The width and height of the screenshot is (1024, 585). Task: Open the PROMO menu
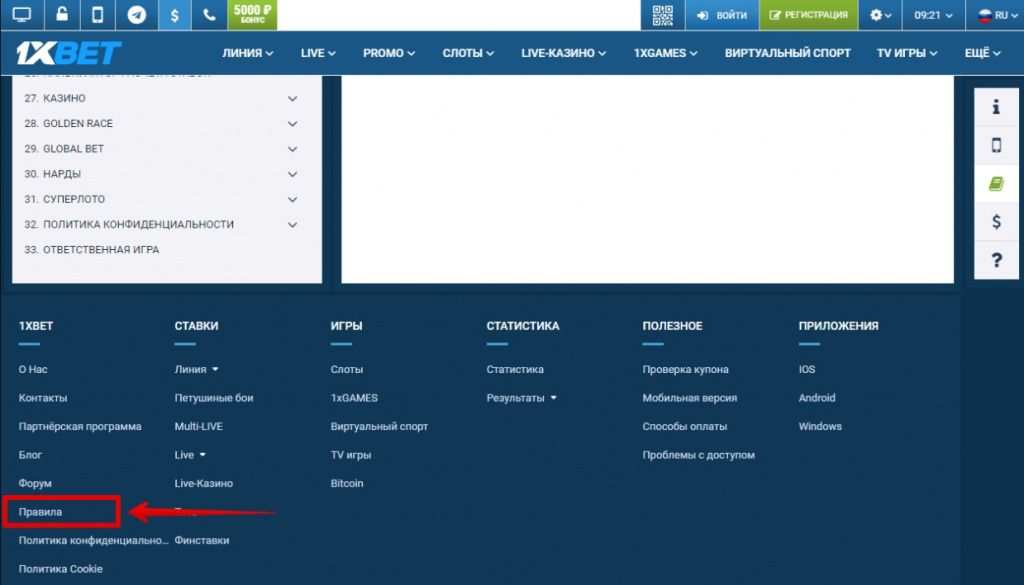pos(389,53)
